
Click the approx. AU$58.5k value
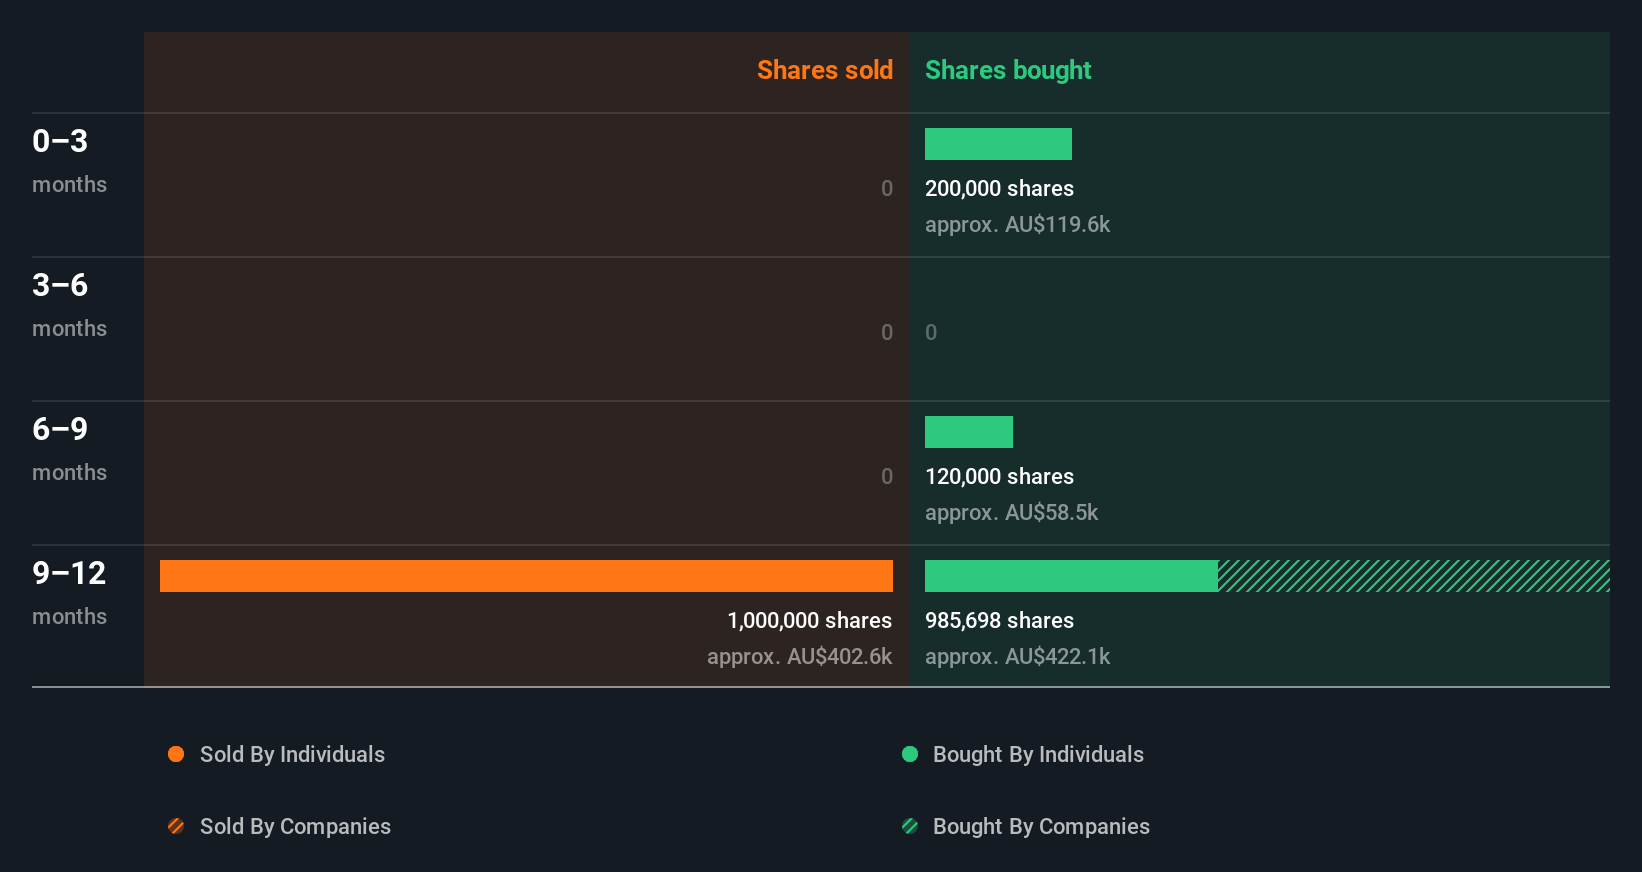[1011, 512]
